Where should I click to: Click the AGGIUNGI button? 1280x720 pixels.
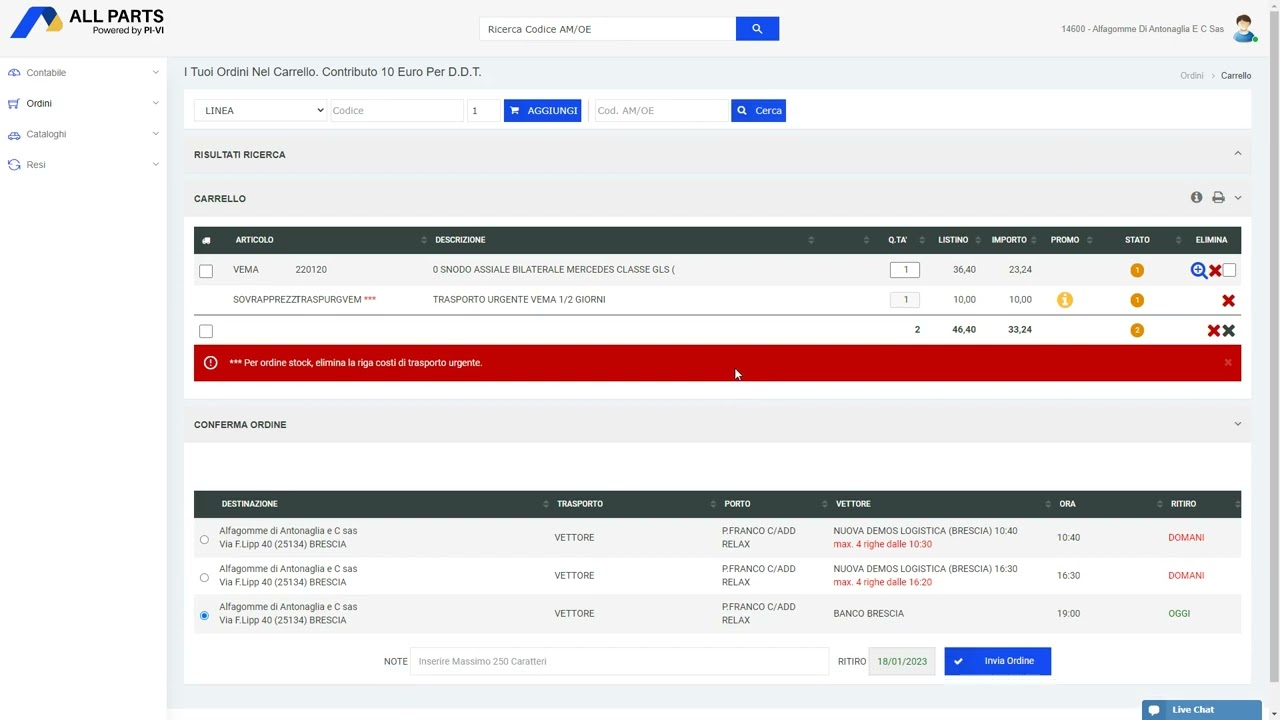point(543,110)
